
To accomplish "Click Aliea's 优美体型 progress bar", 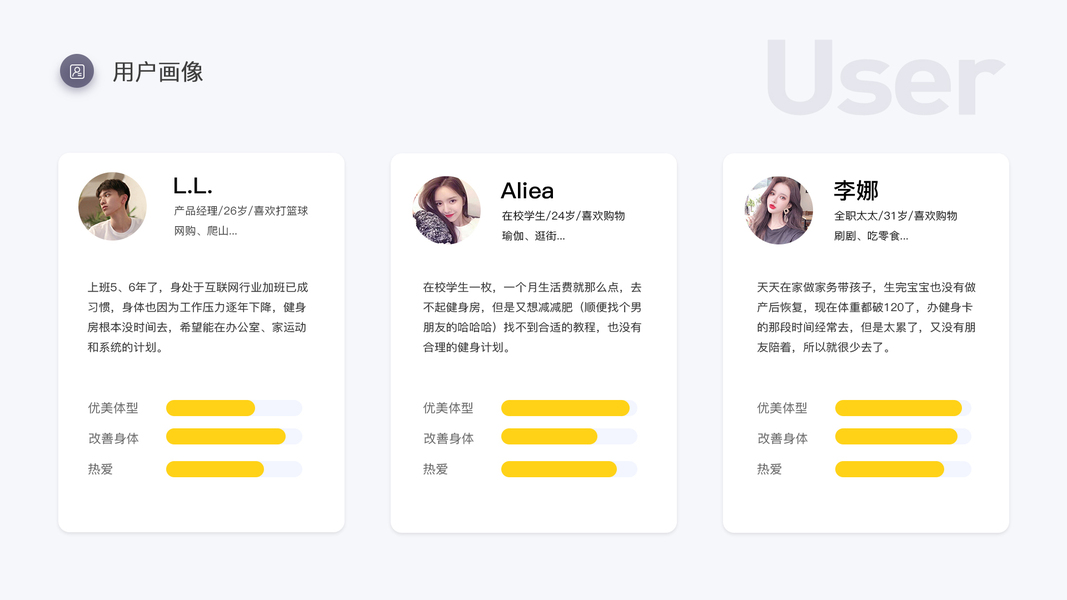I will [x=568, y=408].
